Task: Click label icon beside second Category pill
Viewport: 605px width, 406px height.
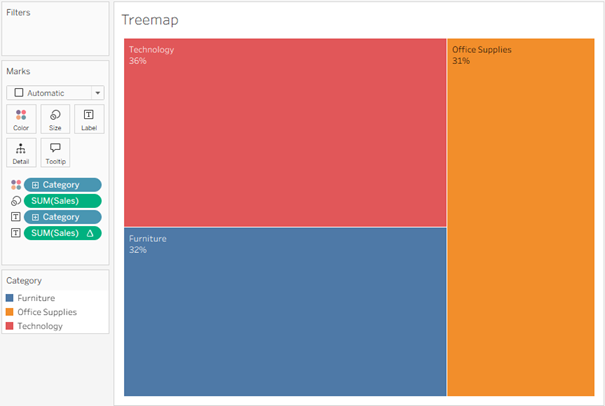Action: 15,217
